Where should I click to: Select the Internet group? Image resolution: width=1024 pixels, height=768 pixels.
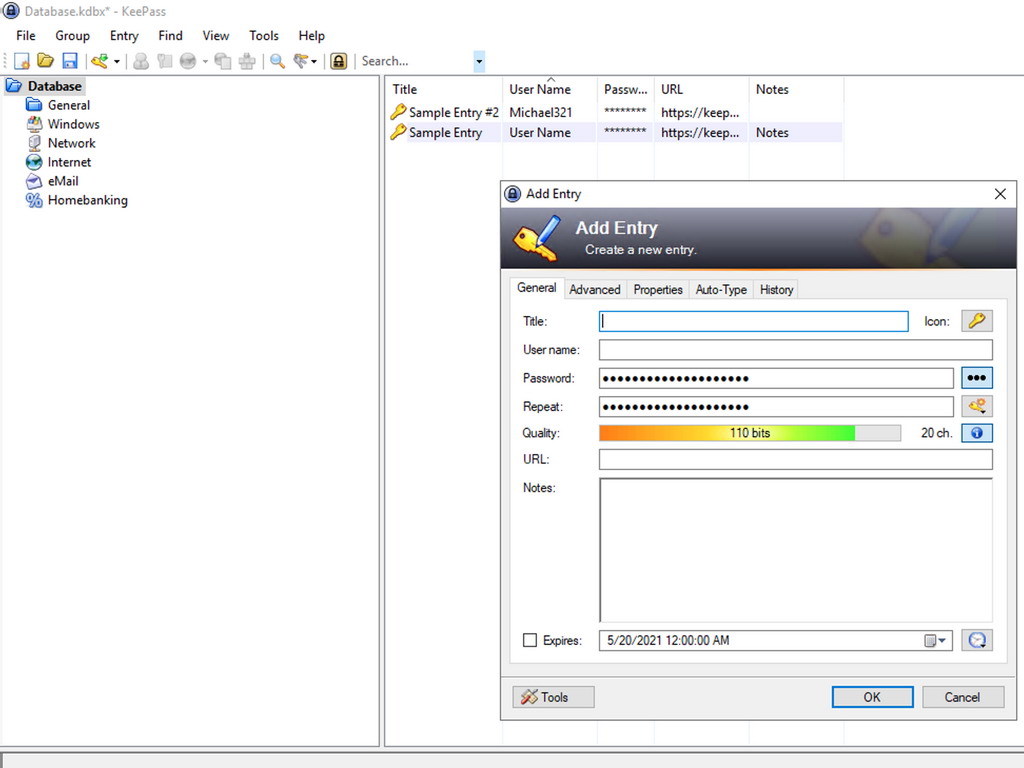69,162
